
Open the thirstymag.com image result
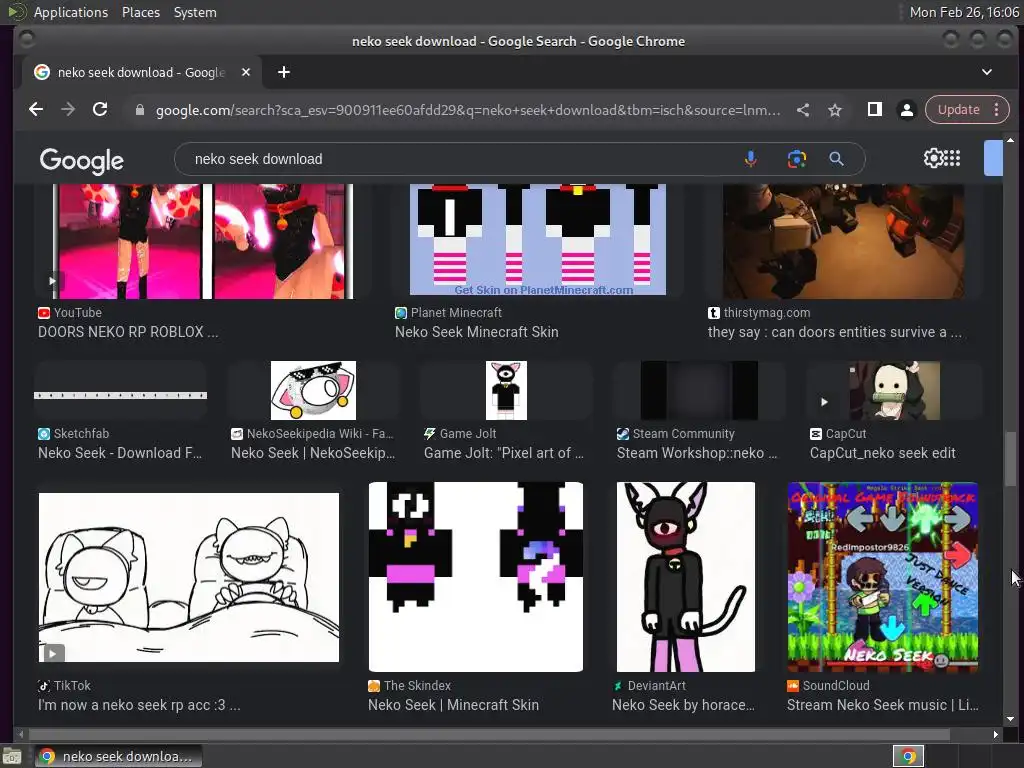pos(843,241)
